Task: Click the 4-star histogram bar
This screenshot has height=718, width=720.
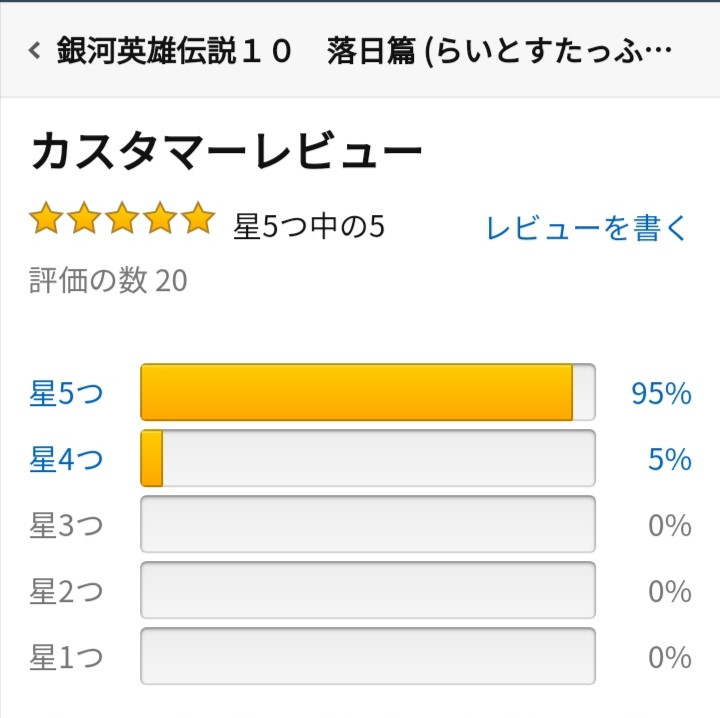Action: [x=367, y=459]
